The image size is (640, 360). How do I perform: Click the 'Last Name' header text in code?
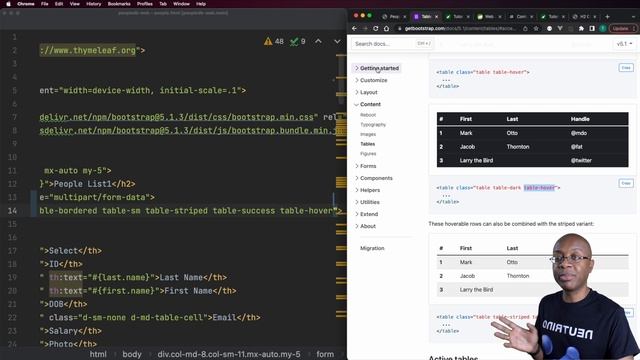pyautogui.click(x=181, y=278)
